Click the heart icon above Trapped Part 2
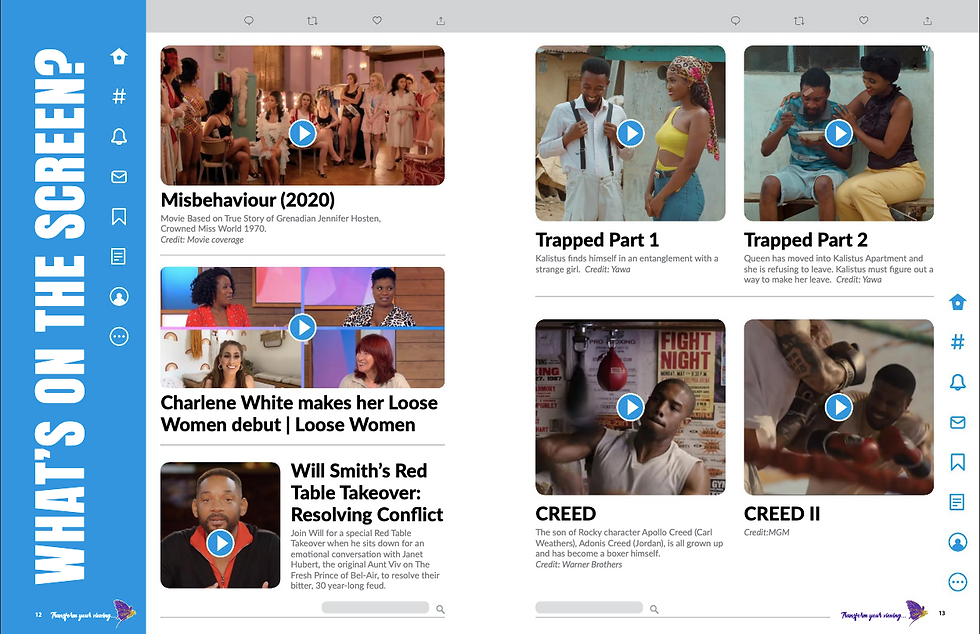980x634 pixels. tap(863, 21)
